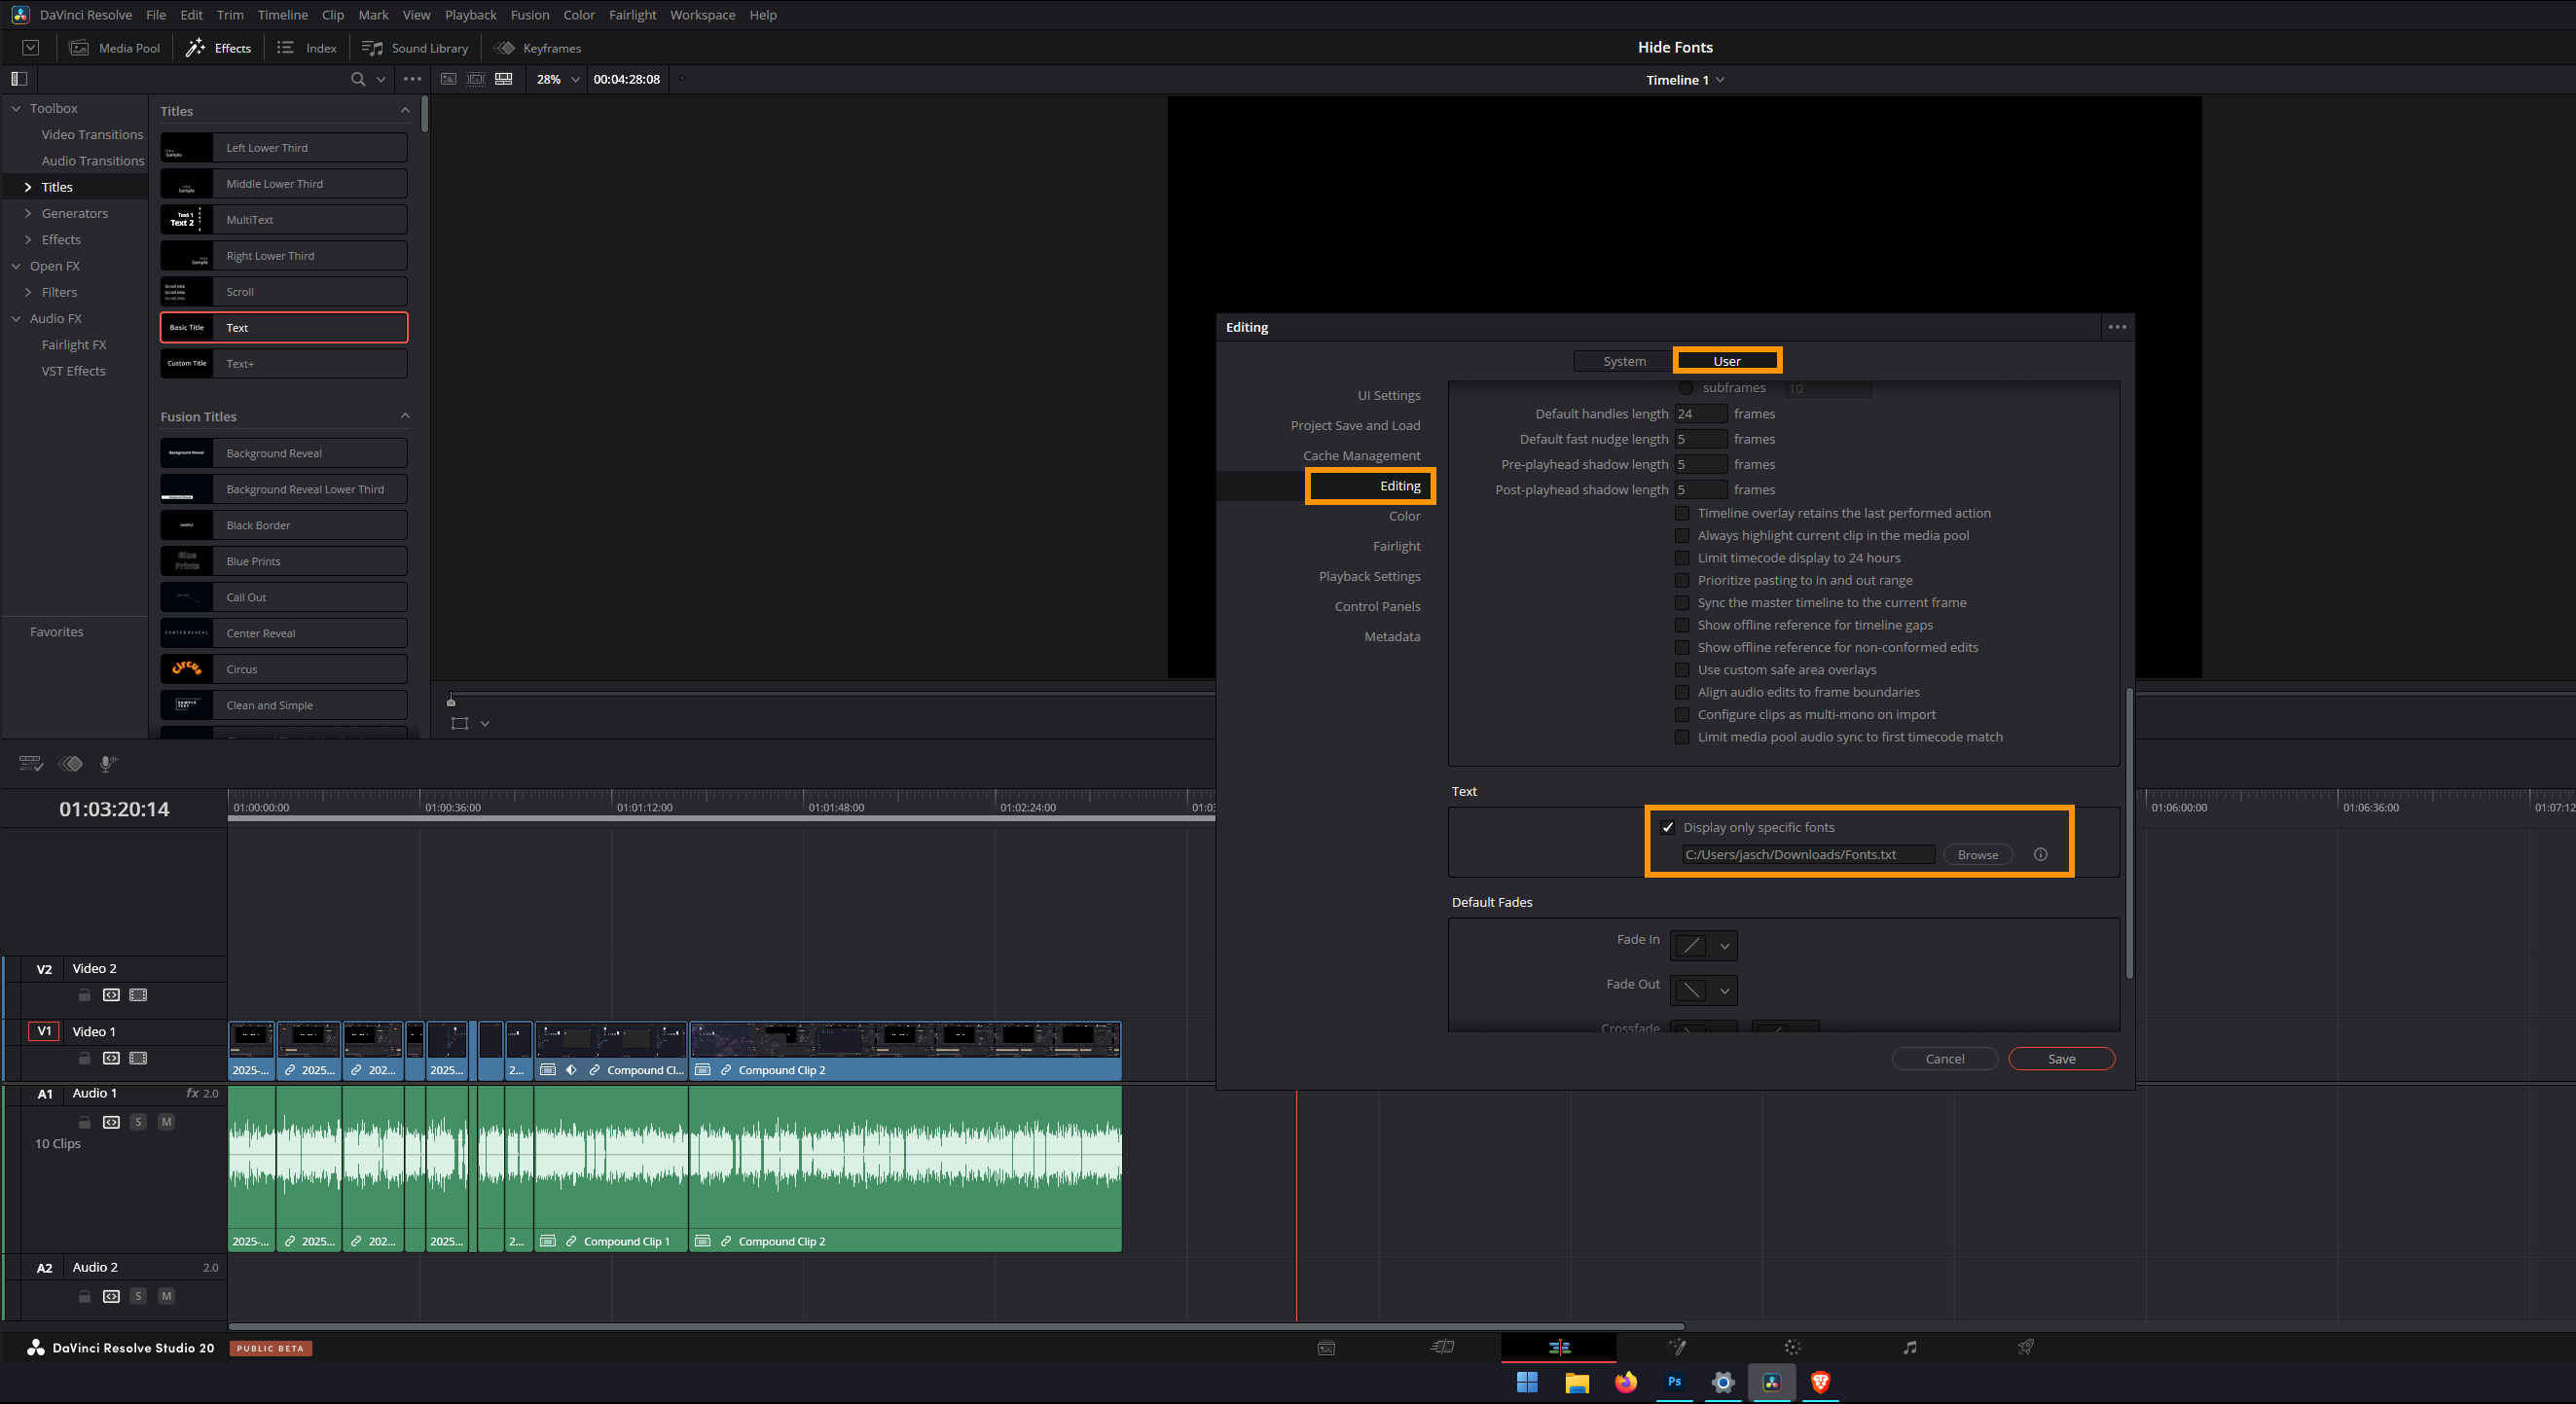Click info icon next to Browse button

[2040, 854]
